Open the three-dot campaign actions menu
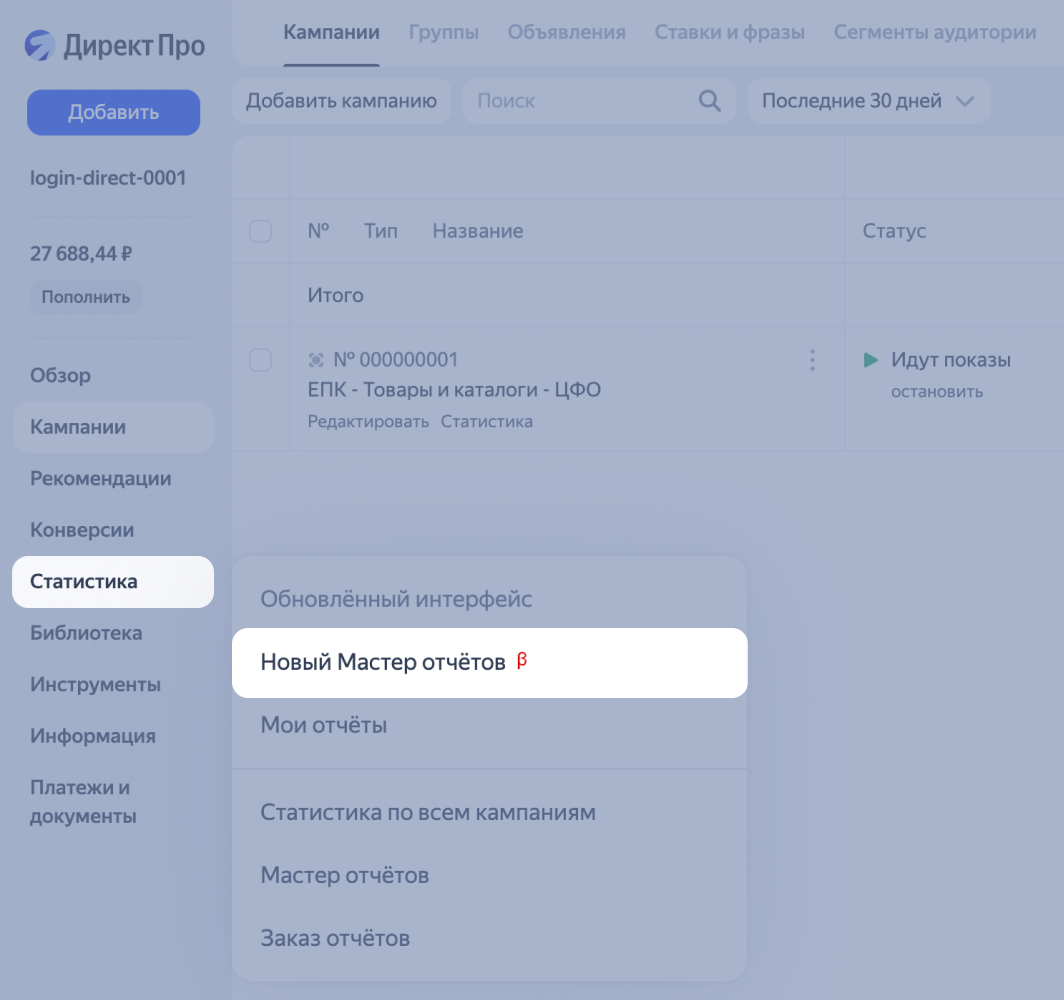Viewport: 1064px width, 1000px height. (x=812, y=360)
